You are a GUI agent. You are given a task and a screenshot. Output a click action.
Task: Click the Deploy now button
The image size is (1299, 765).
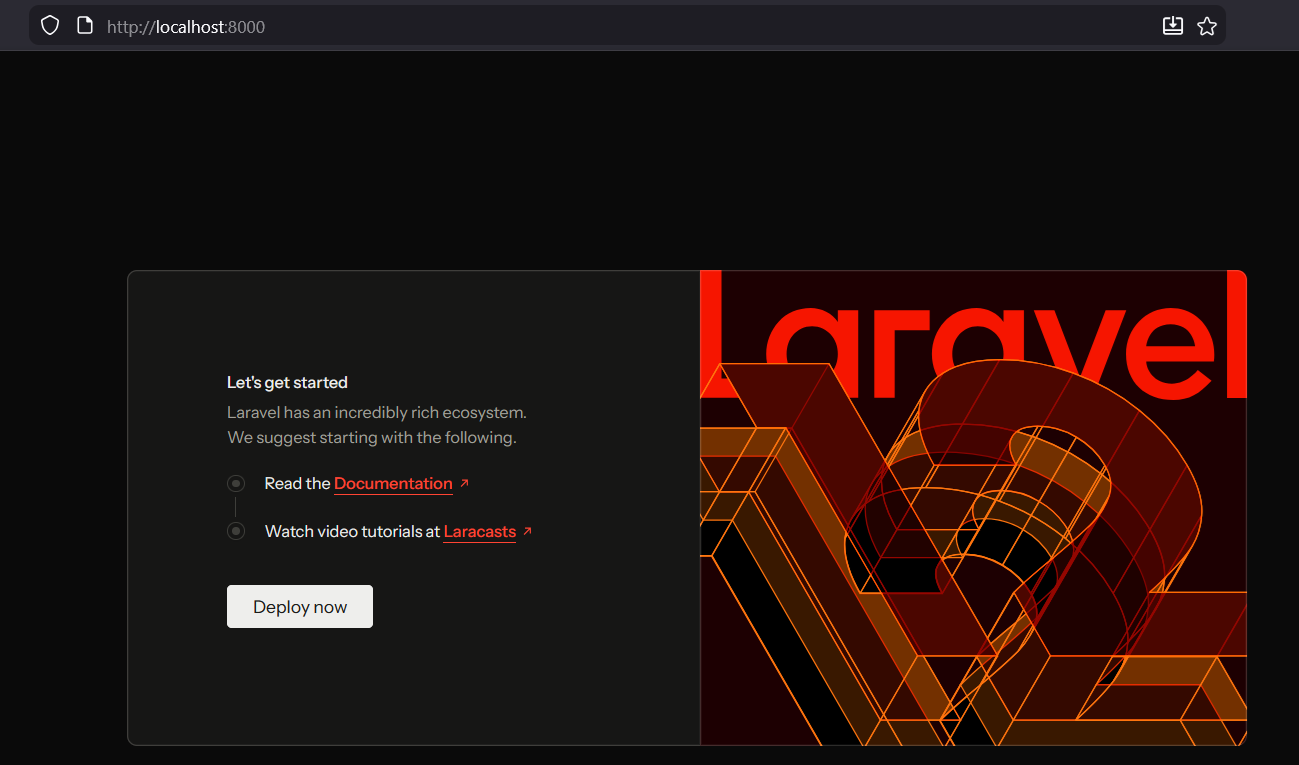300,607
